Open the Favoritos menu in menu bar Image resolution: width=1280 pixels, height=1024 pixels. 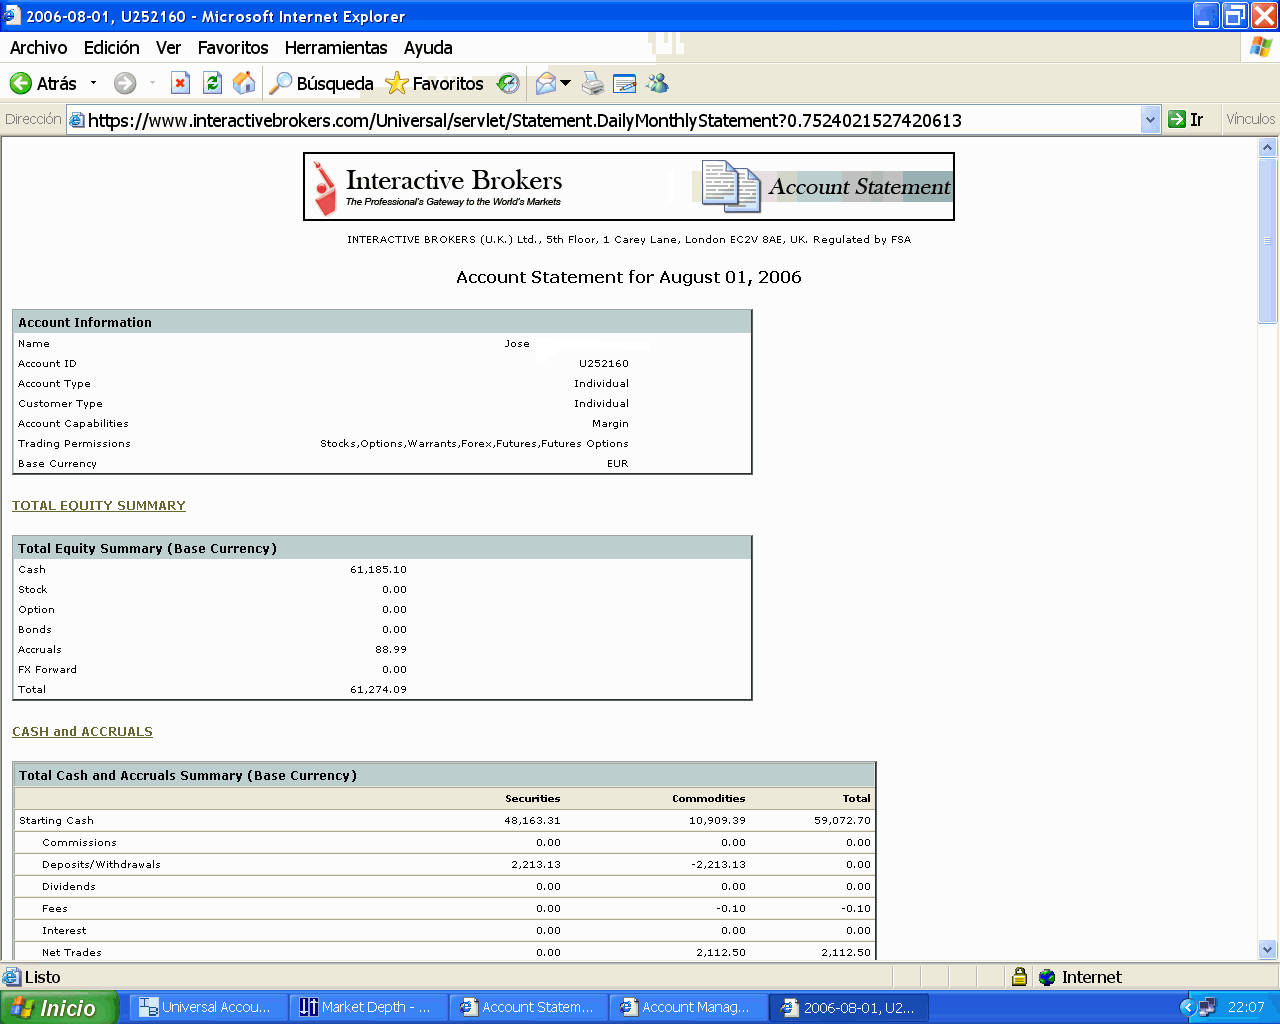(233, 47)
